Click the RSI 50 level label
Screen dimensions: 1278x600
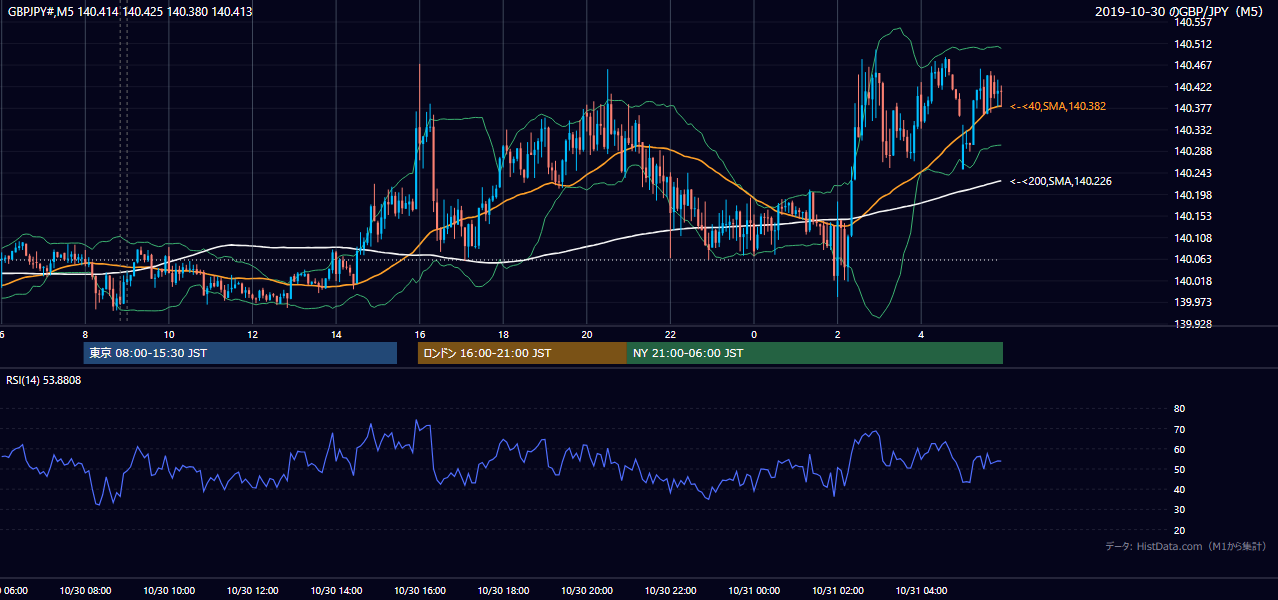pos(1179,469)
